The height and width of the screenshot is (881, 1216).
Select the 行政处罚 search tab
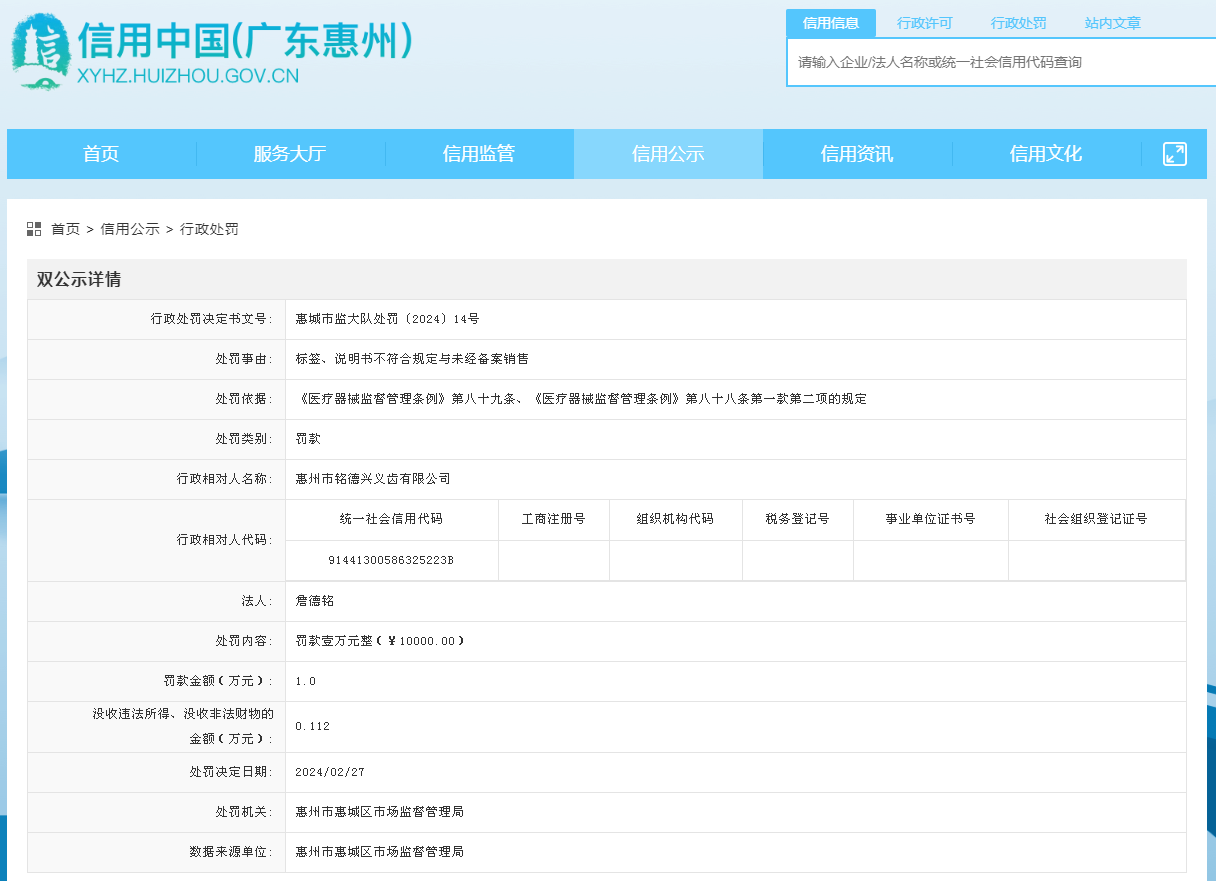tap(1019, 23)
